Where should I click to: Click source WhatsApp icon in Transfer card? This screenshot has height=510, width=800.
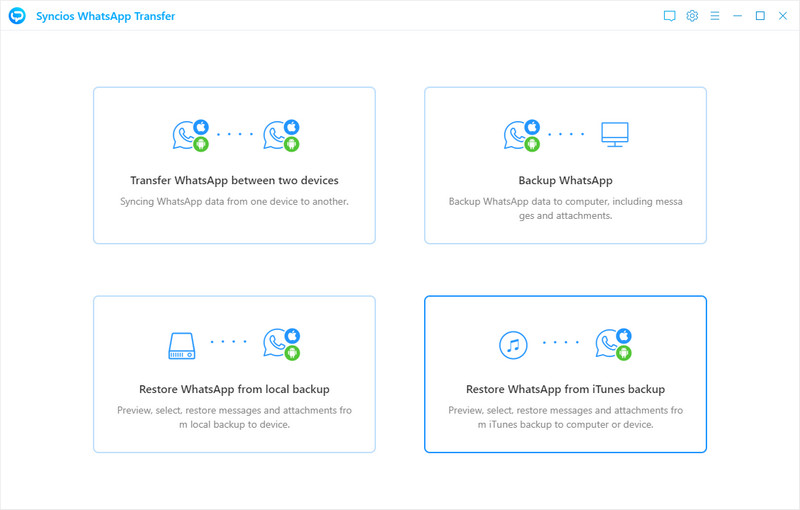pos(190,135)
